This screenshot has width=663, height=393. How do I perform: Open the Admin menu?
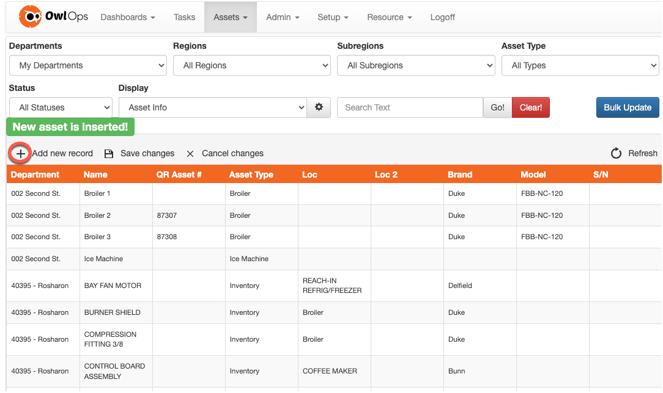282,17
